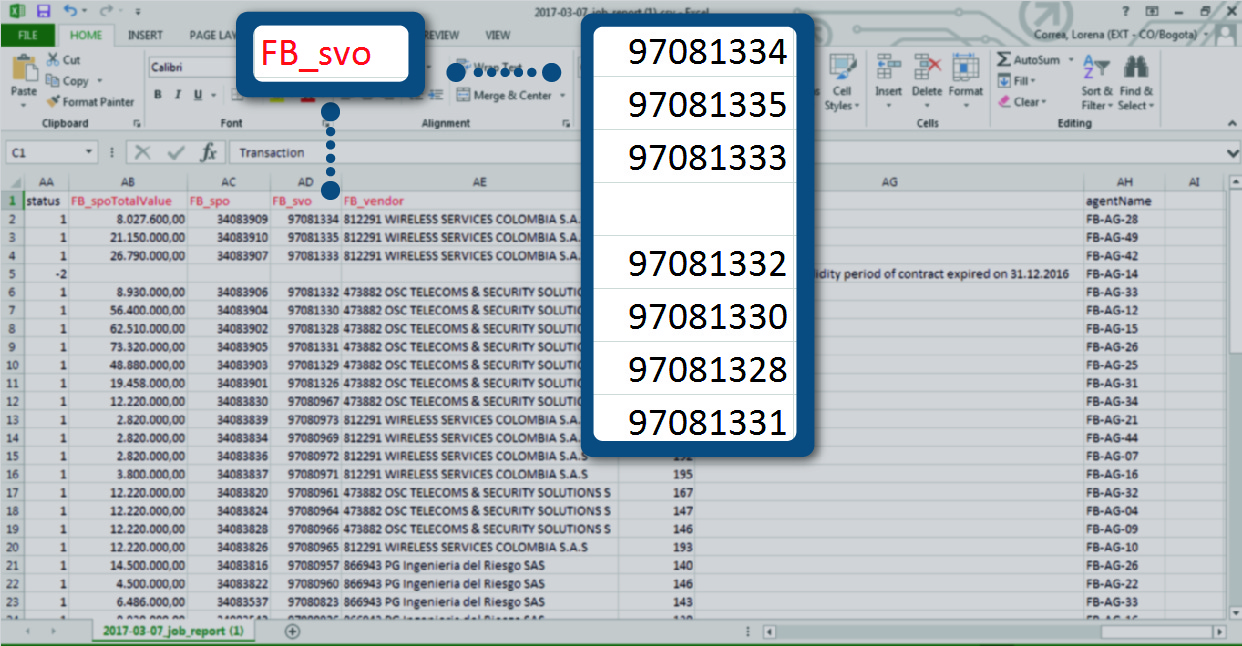This screenshot has width=1242, height=646.
Task: Toggle Bold formatting
Action: tap(158, 95)
